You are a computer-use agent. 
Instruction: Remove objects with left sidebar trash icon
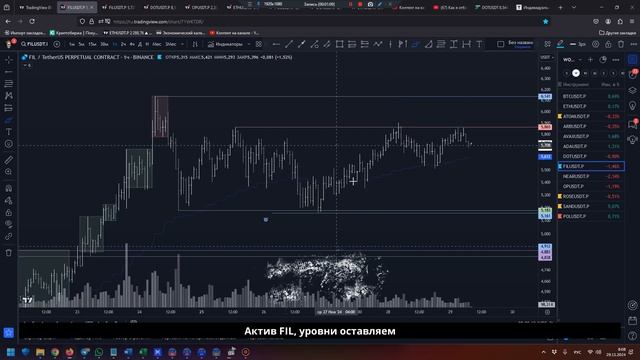pyautogui.click(x=9, y=253)
